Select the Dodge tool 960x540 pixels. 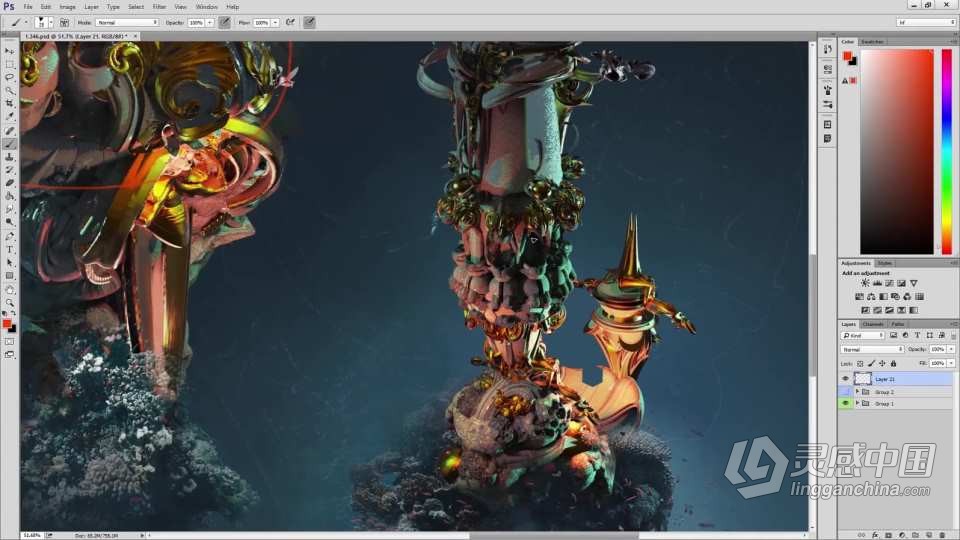click(9, 222)
